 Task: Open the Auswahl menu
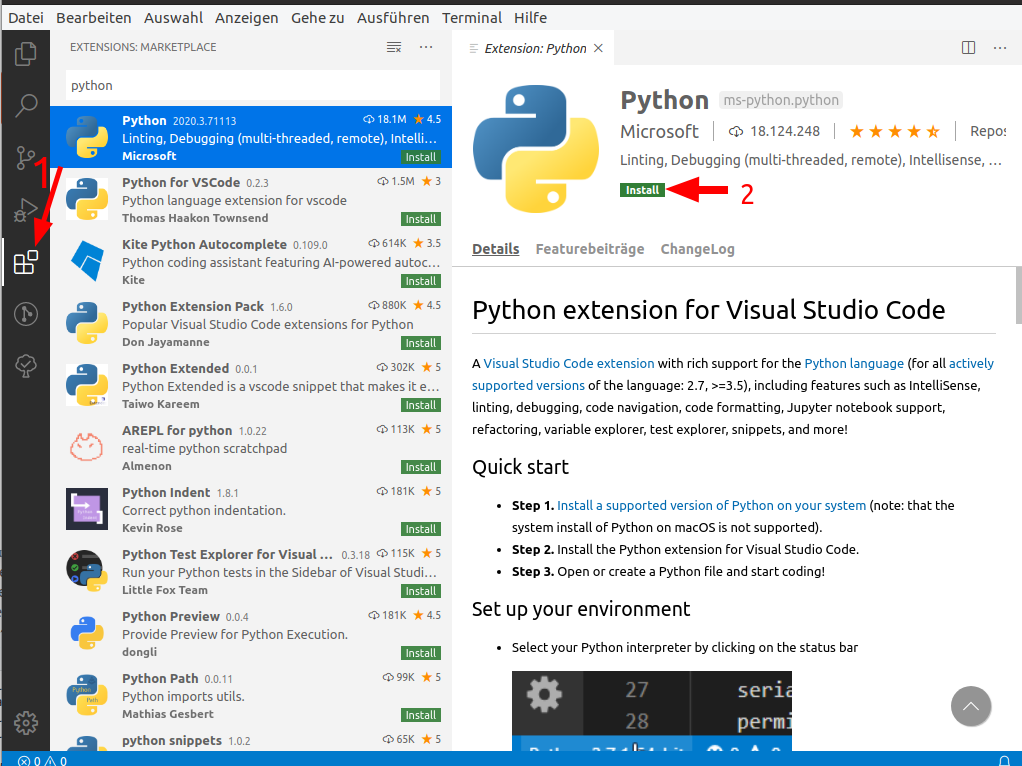pyautogui.click(x=173, y=18)
